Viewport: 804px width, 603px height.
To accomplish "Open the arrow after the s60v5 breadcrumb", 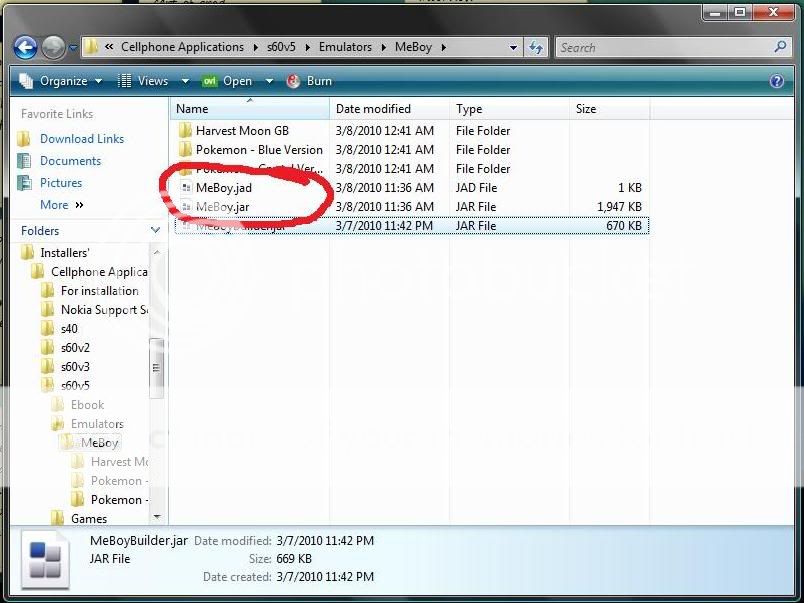I will coord(308,47).
